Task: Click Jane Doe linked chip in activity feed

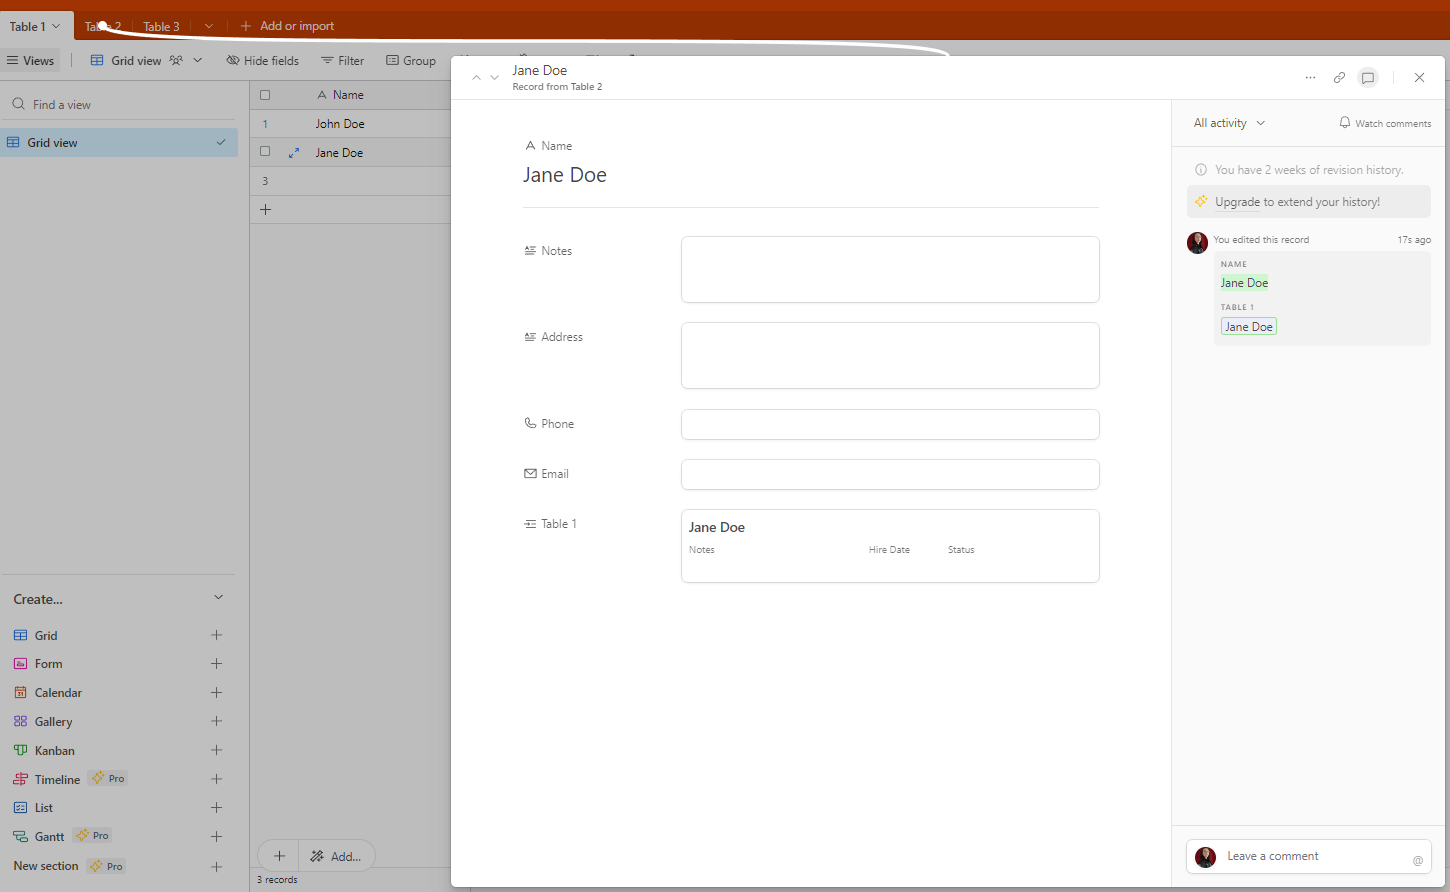Action: point(1249,327)
